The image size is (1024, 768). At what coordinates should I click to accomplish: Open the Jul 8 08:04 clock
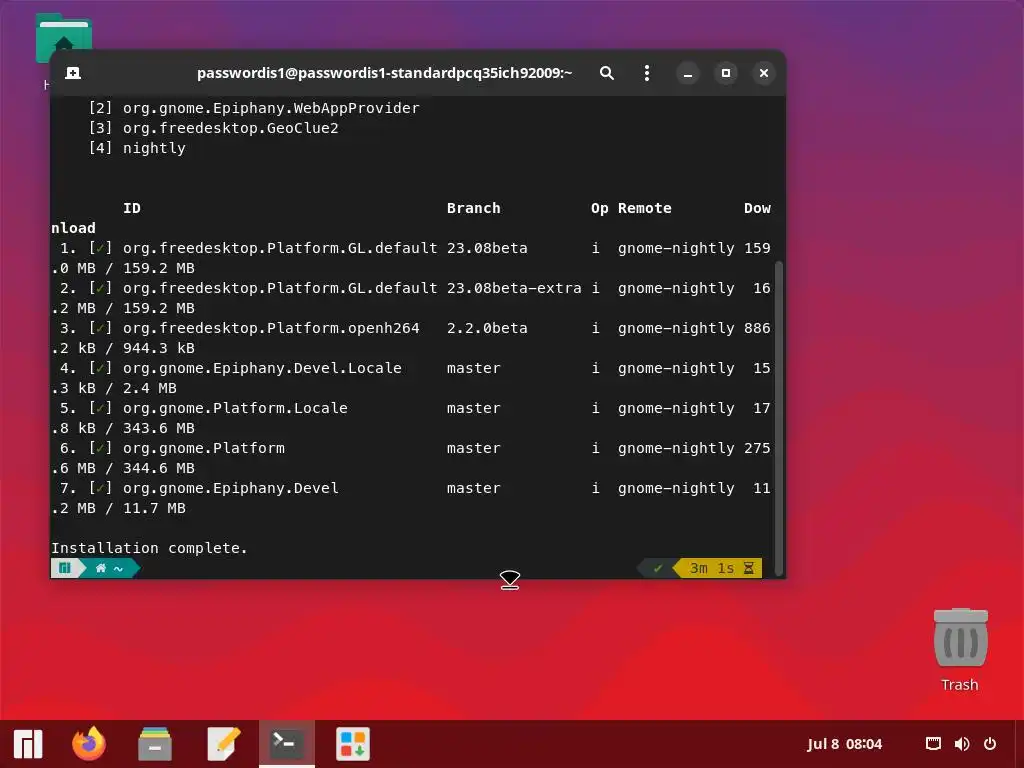click(x=844, y=744)
